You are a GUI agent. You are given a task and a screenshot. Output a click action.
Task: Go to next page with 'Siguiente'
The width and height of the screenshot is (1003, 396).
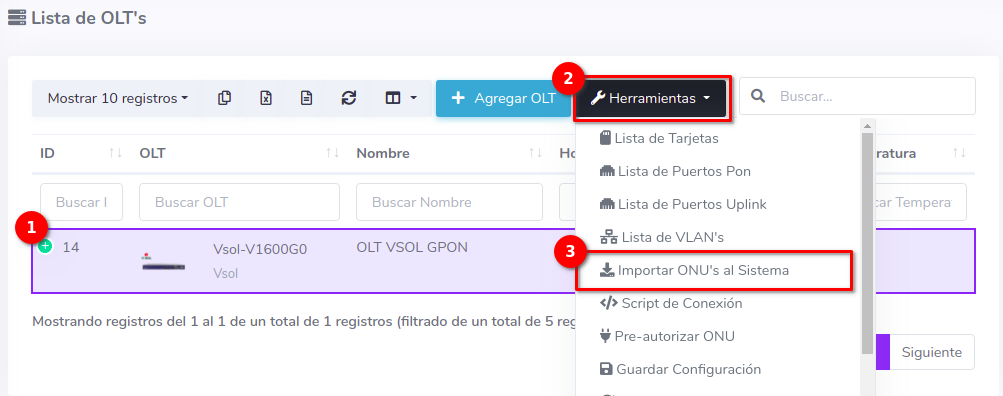coord(931,352)
